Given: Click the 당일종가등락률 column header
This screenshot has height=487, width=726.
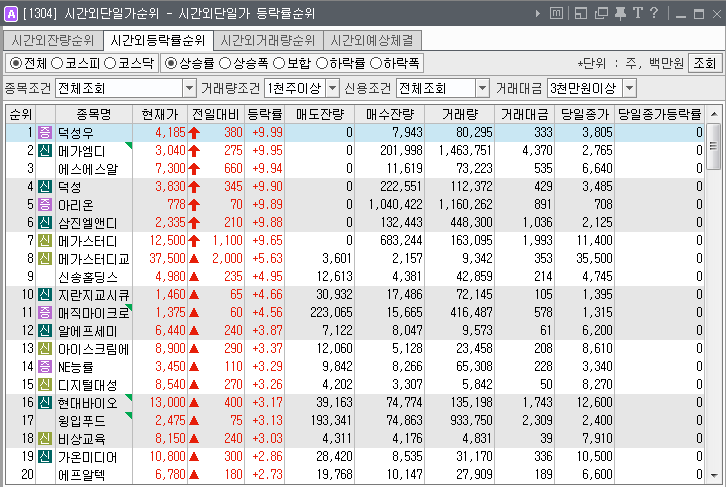Looking at the screenshot, I should point(659,114).
